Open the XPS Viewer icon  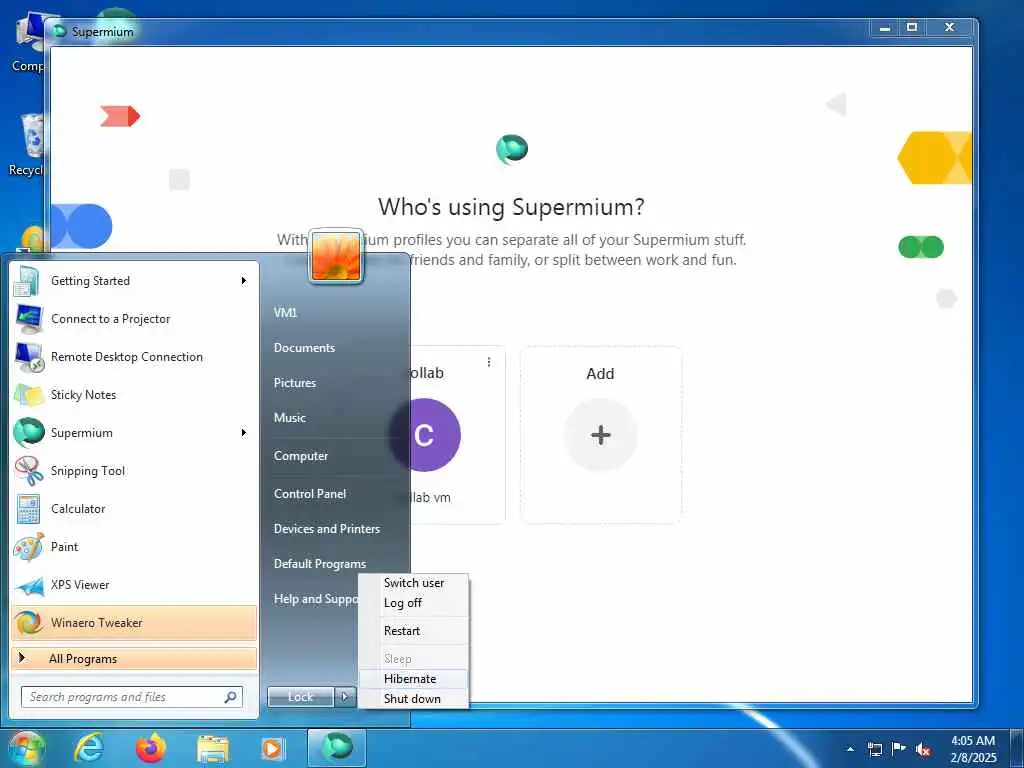28,584
